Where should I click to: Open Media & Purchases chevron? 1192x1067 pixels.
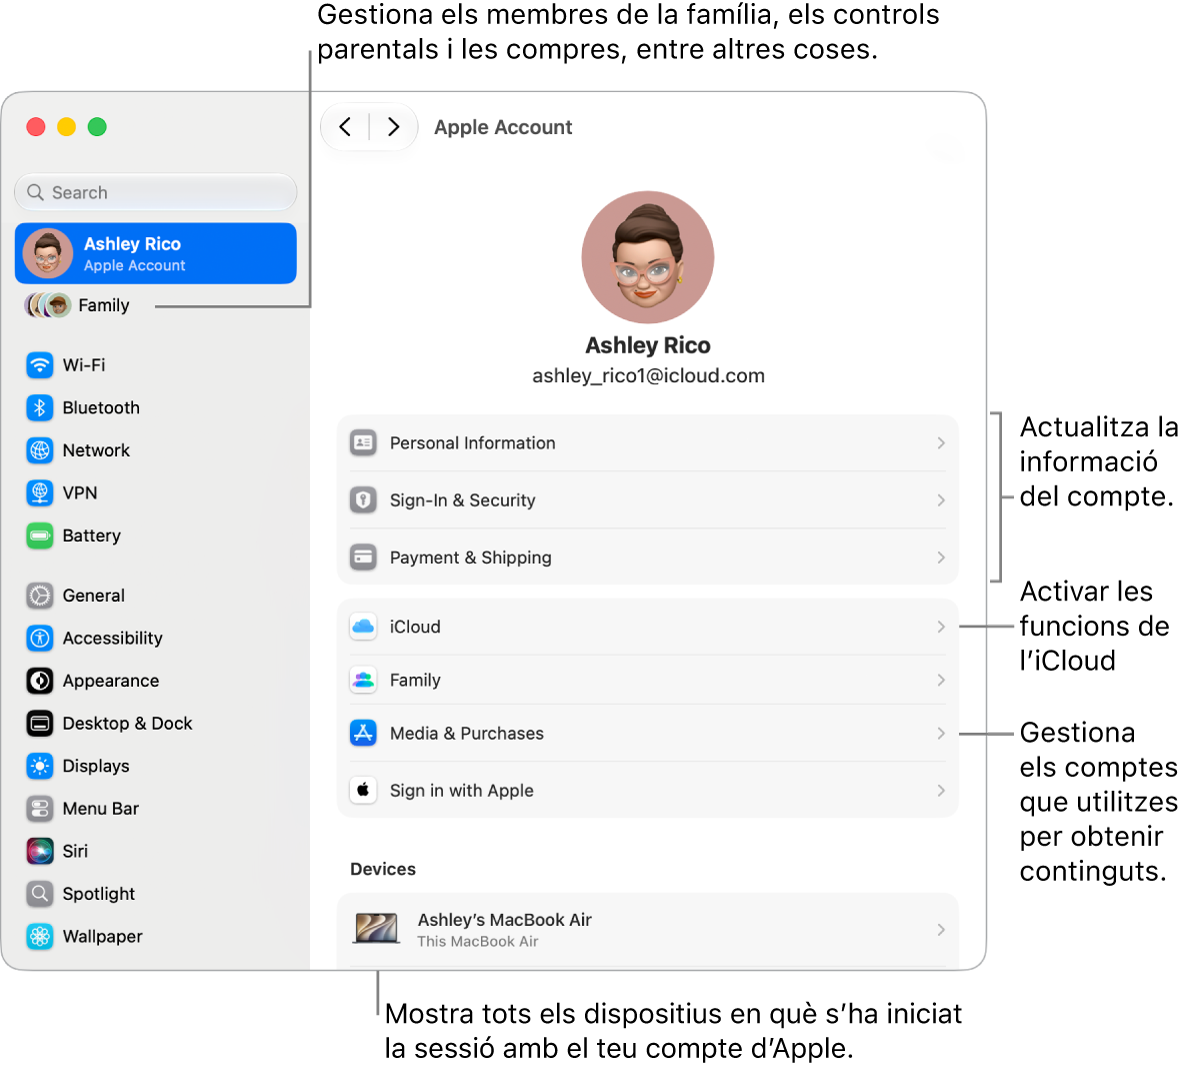pos(941,733)
